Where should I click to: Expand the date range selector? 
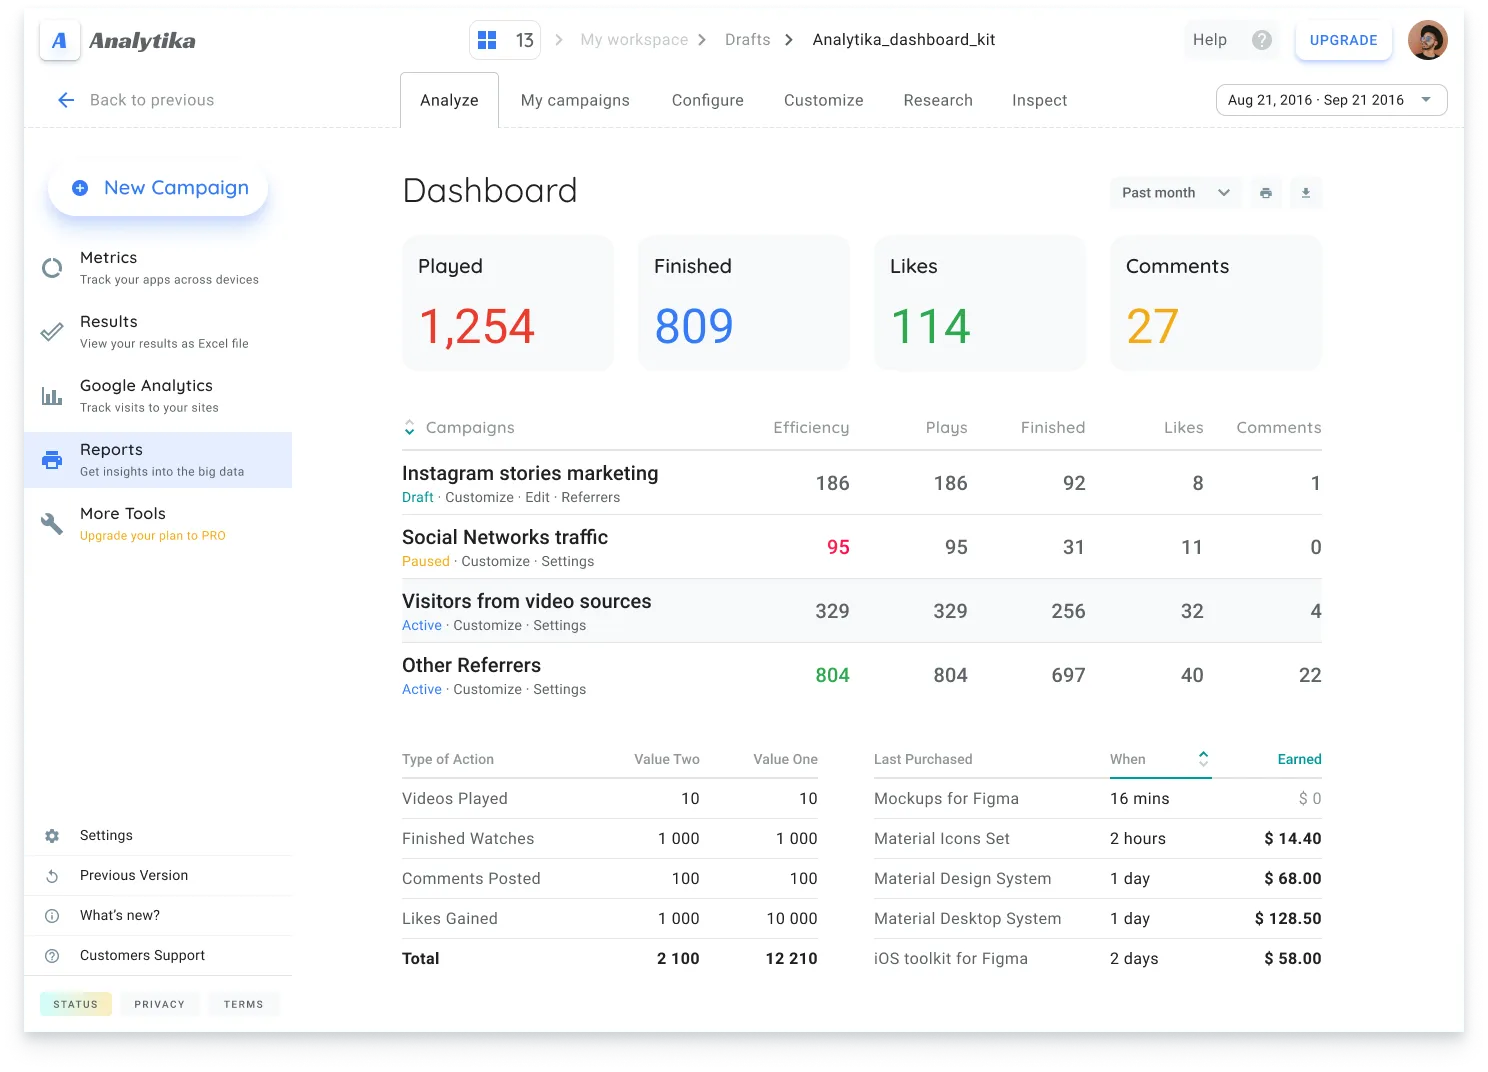coord(1331,100)
